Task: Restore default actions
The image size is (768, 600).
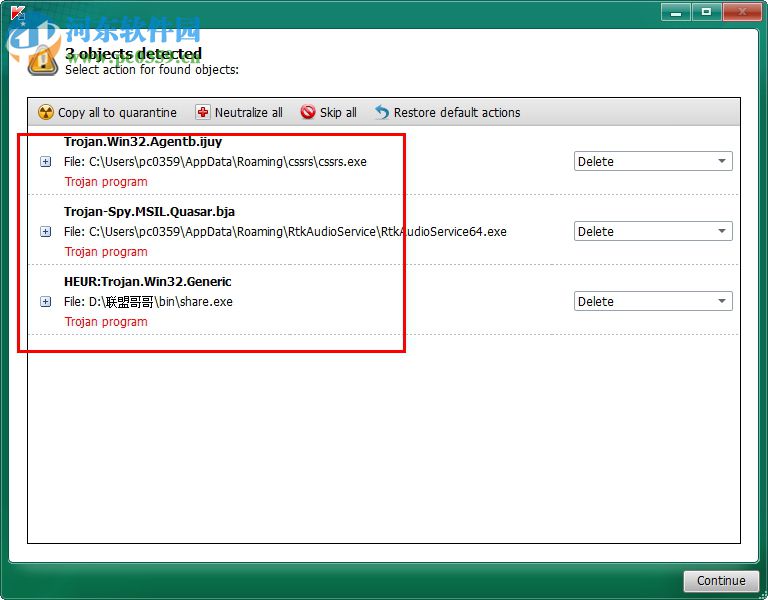Action: pos(448,113)
